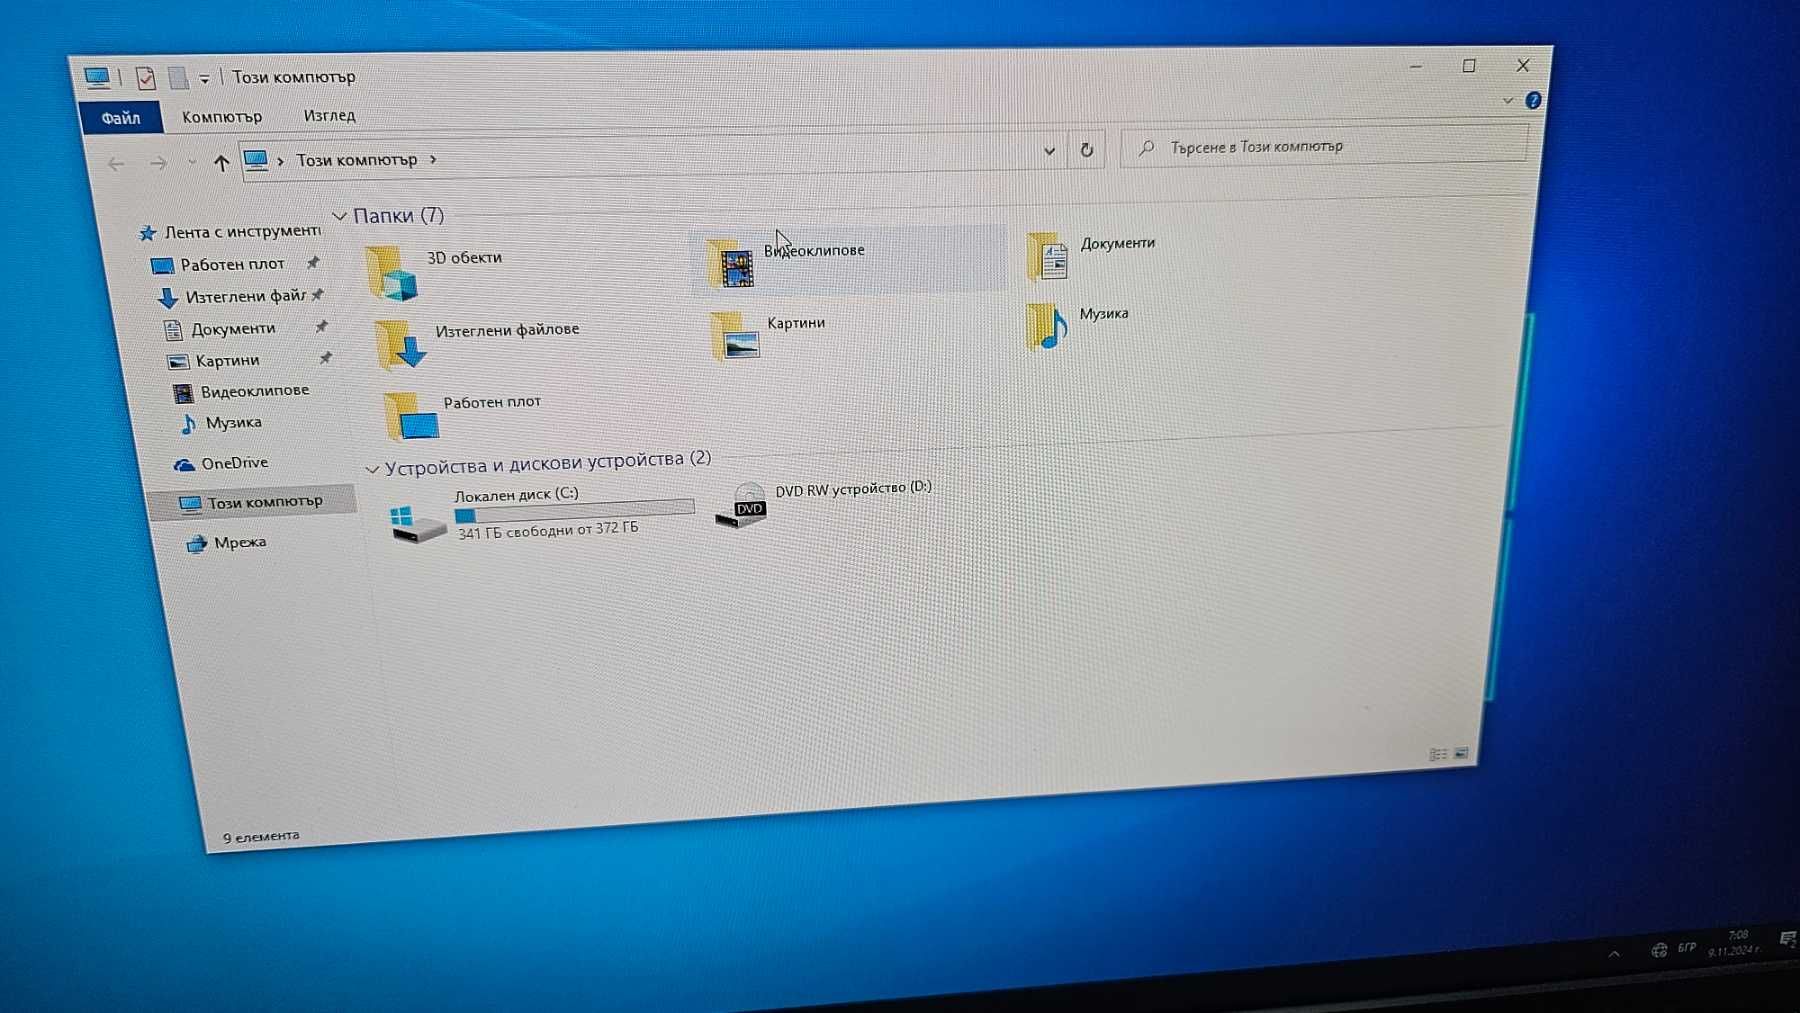Switch to details view icon
The height and width of the screenshot is (1013, 1800).
[x=1438, y=755]
